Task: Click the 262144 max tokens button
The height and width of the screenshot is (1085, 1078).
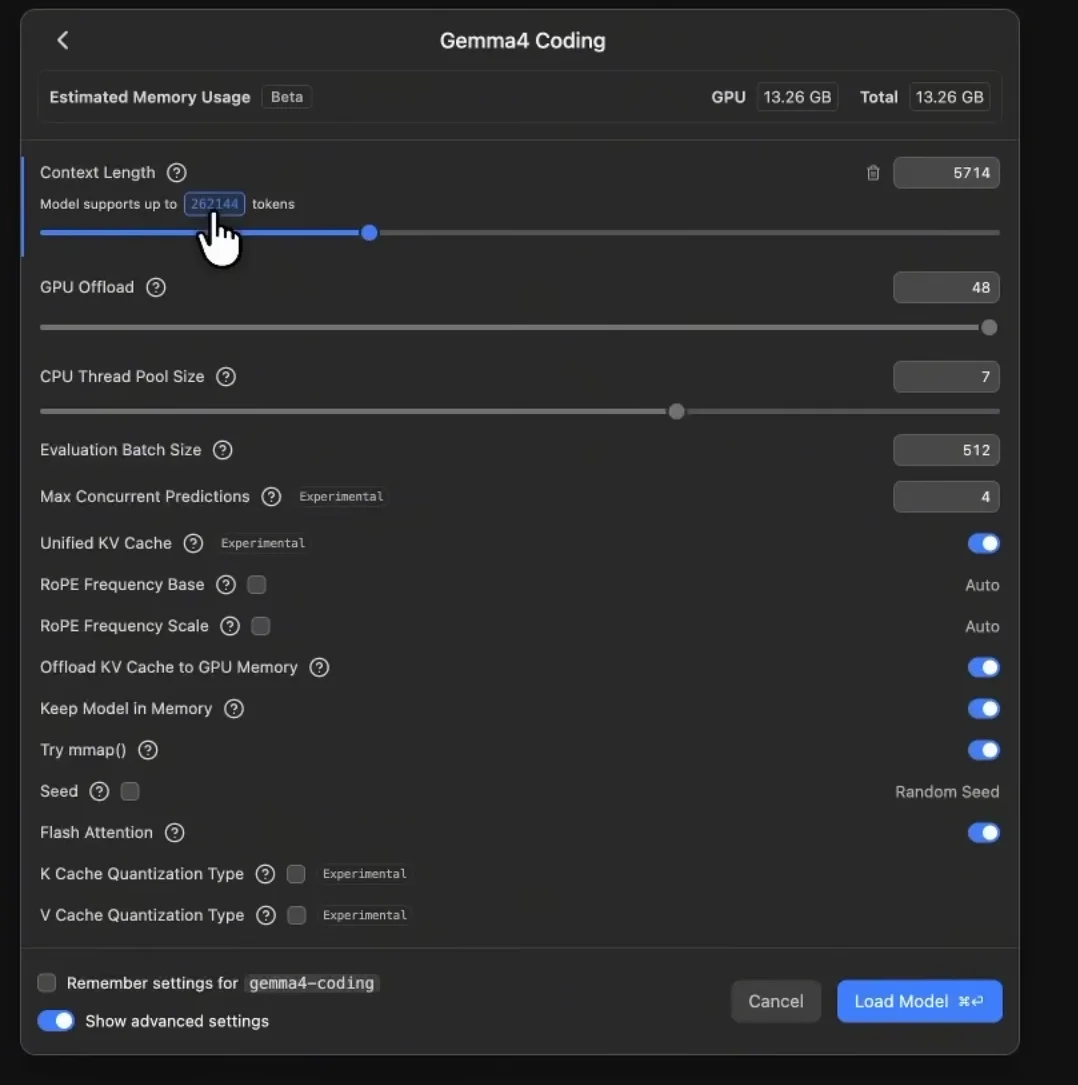Action: click(214, 204)
